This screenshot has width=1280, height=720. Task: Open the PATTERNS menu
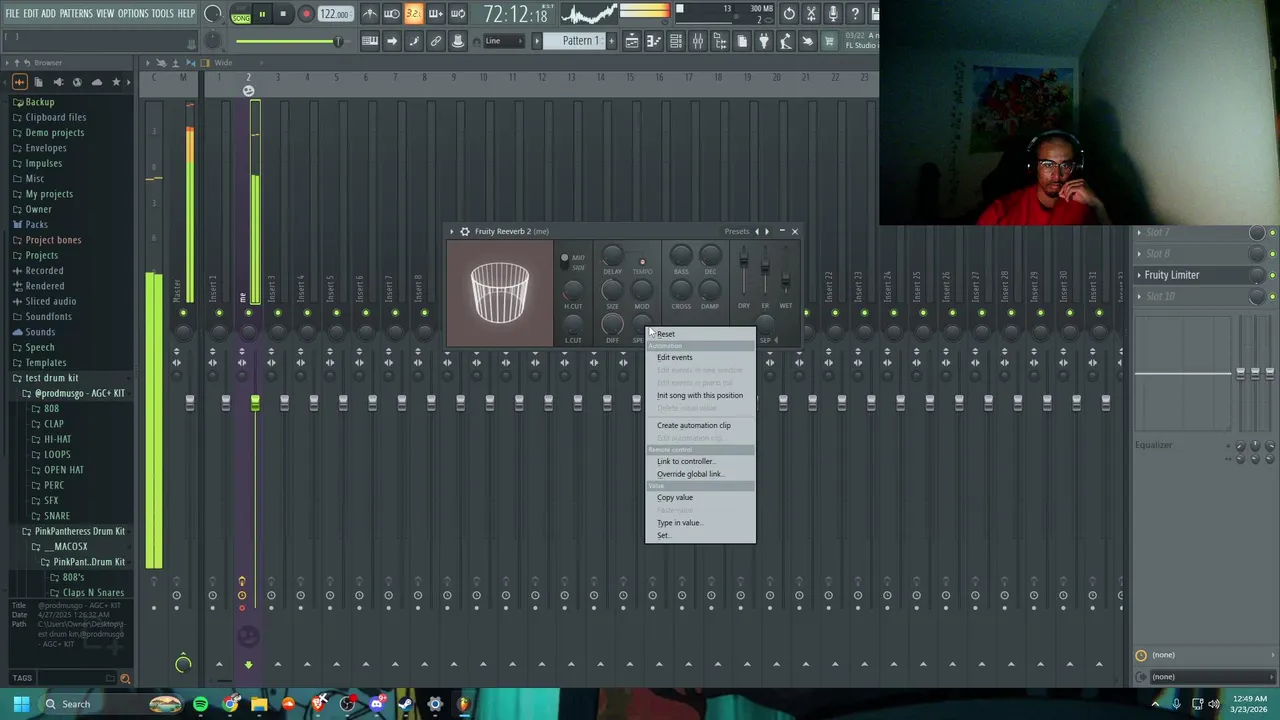[76, 14]
